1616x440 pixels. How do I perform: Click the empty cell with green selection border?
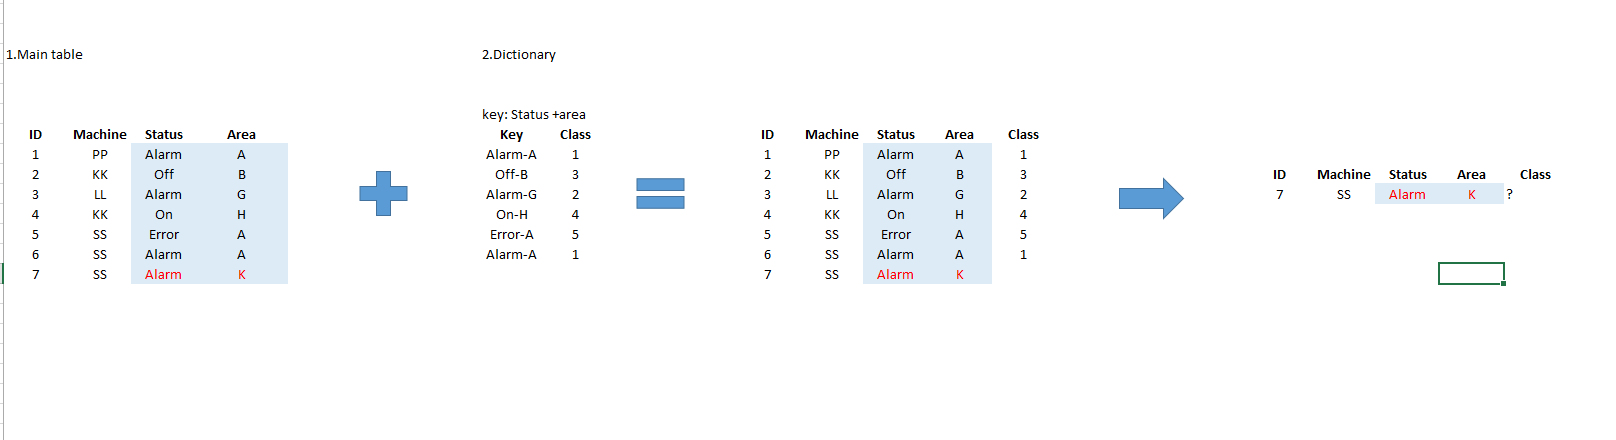pyautogui.click(x=1470, y=273)
